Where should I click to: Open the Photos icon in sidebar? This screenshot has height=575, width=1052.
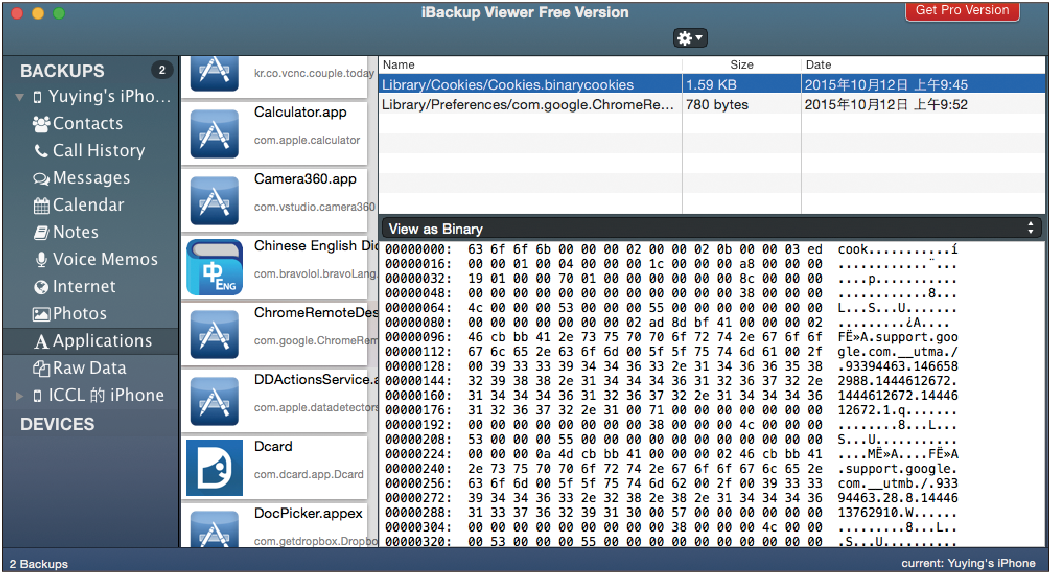click(x=42, y=314)
